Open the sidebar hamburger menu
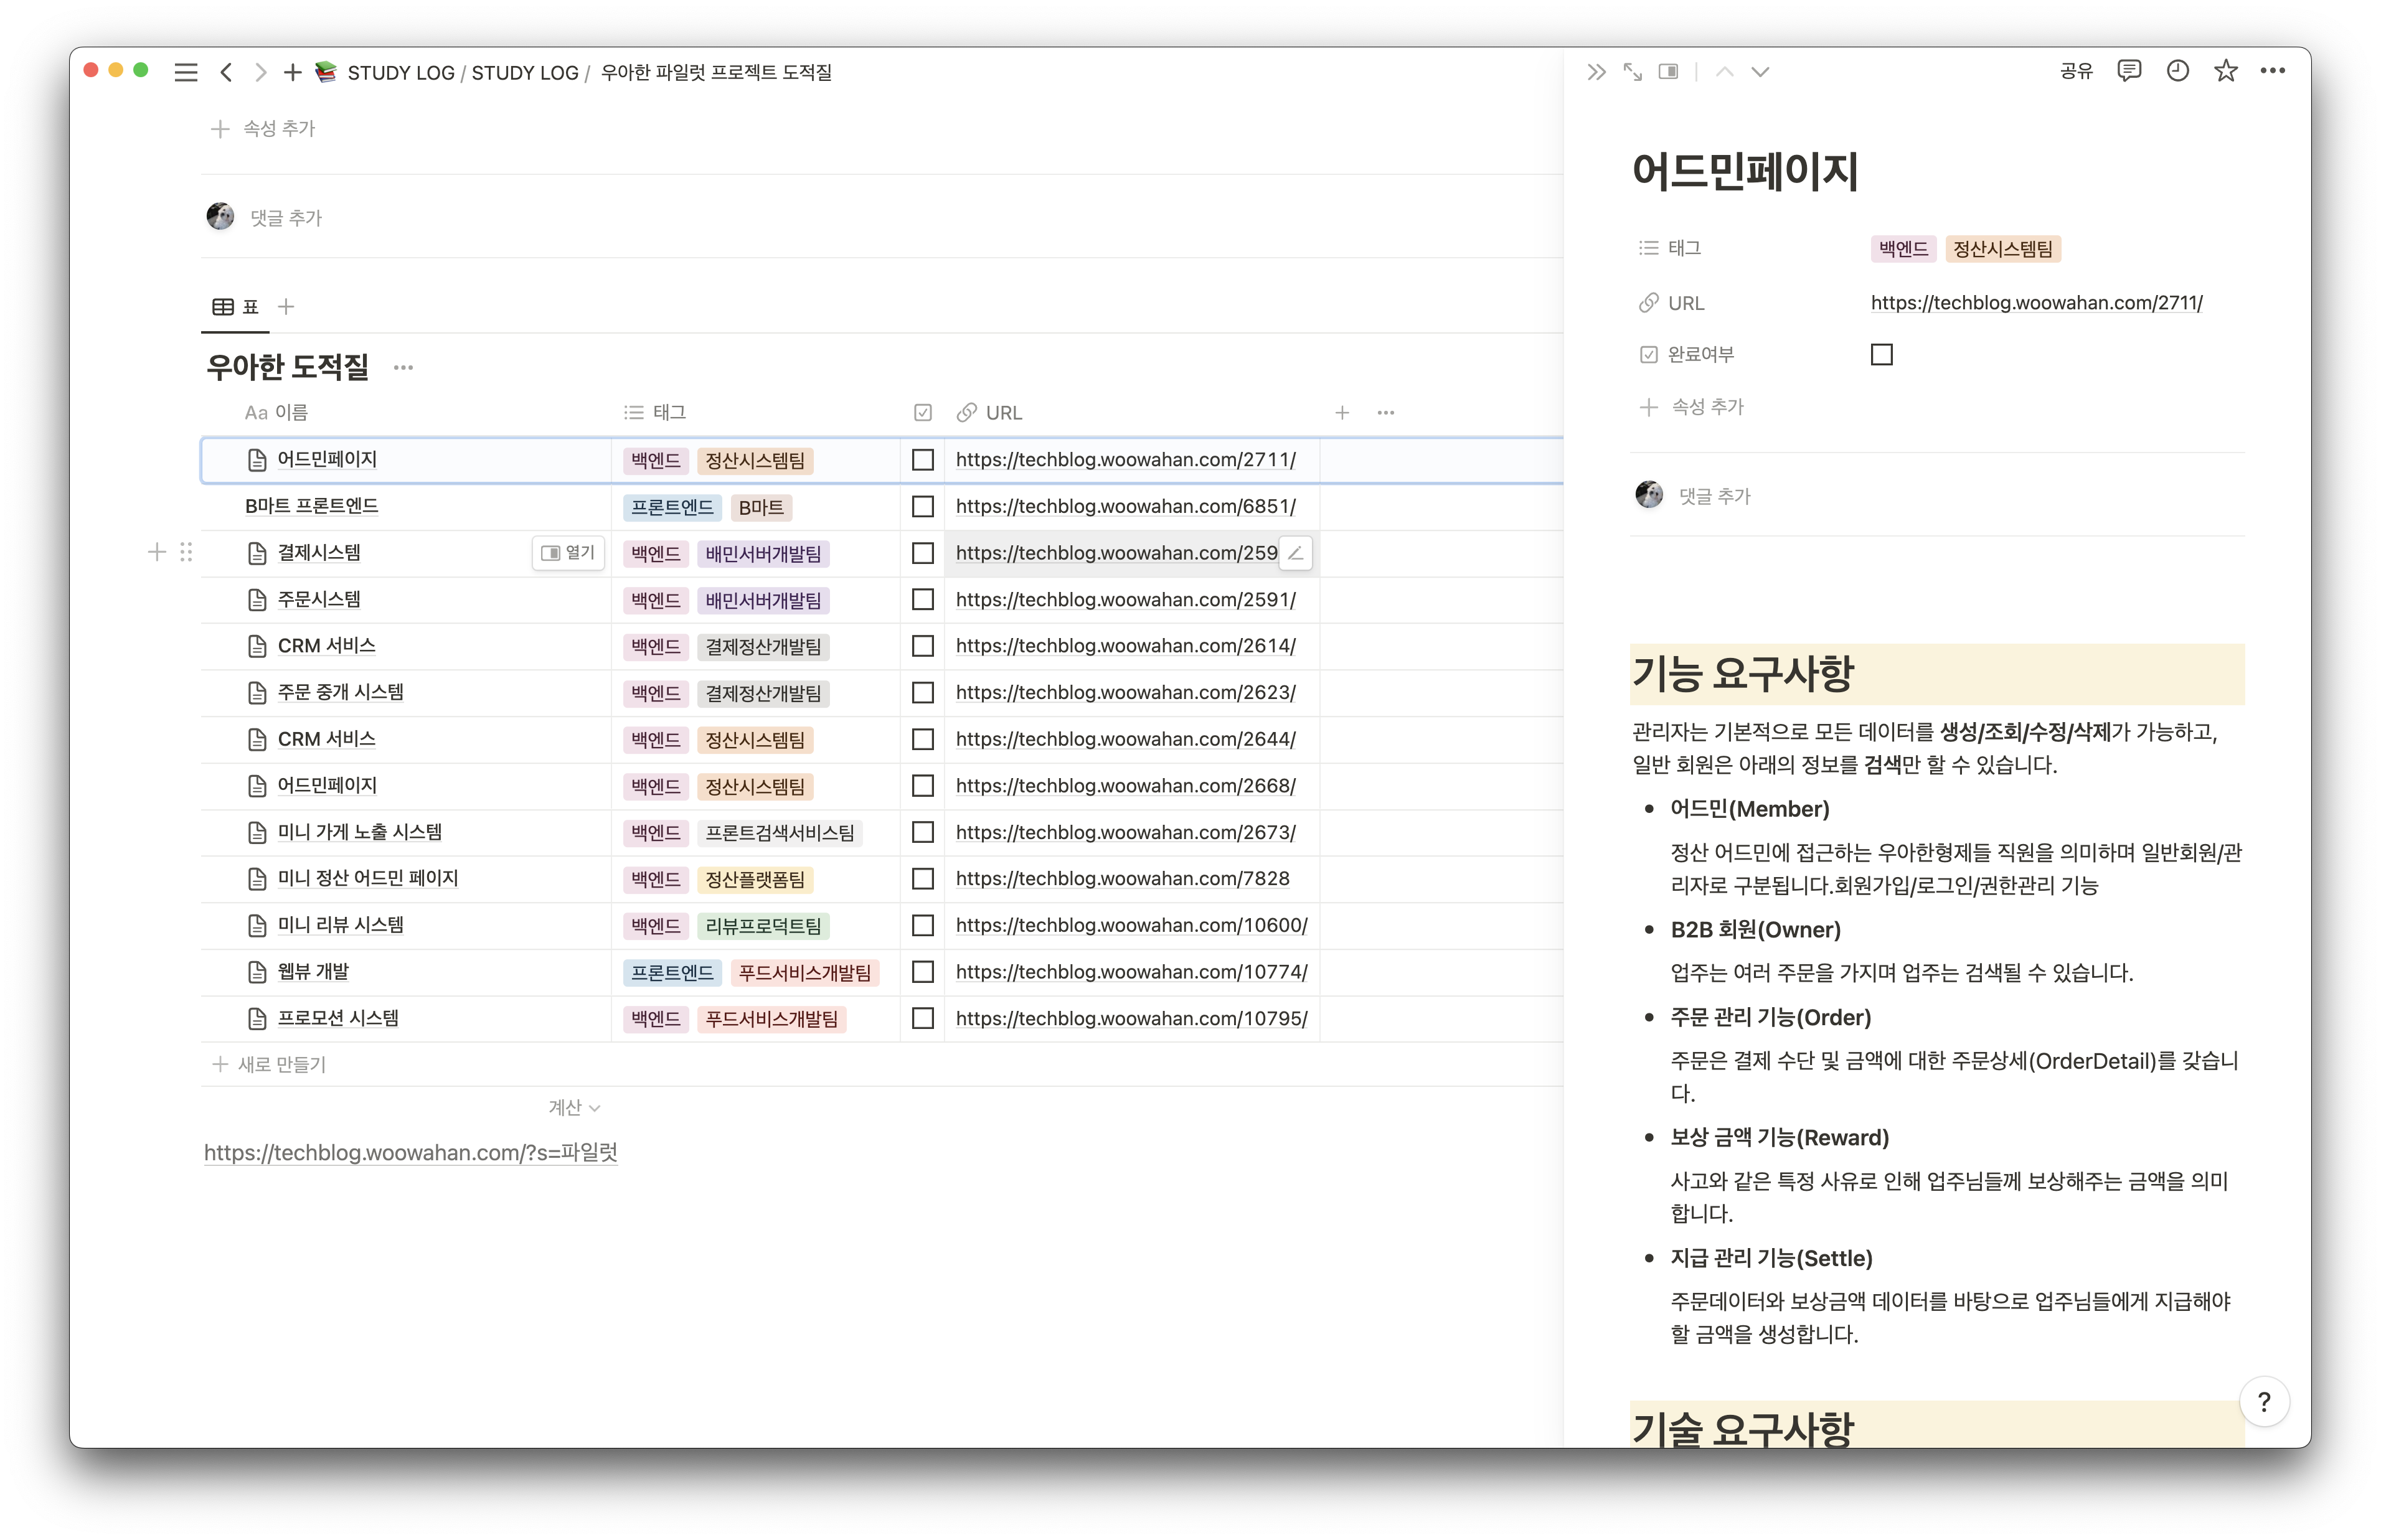Image resolution: width=2381 pixels, height=1540 pixels. 185,72
